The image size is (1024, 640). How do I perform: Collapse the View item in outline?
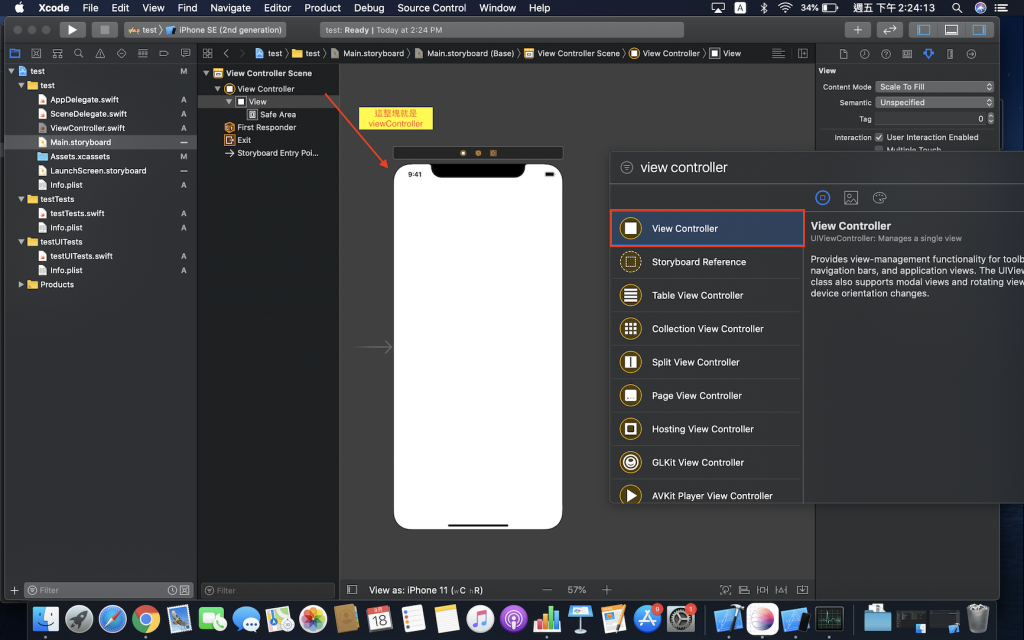pyautogui.click(x=229, y=102)
